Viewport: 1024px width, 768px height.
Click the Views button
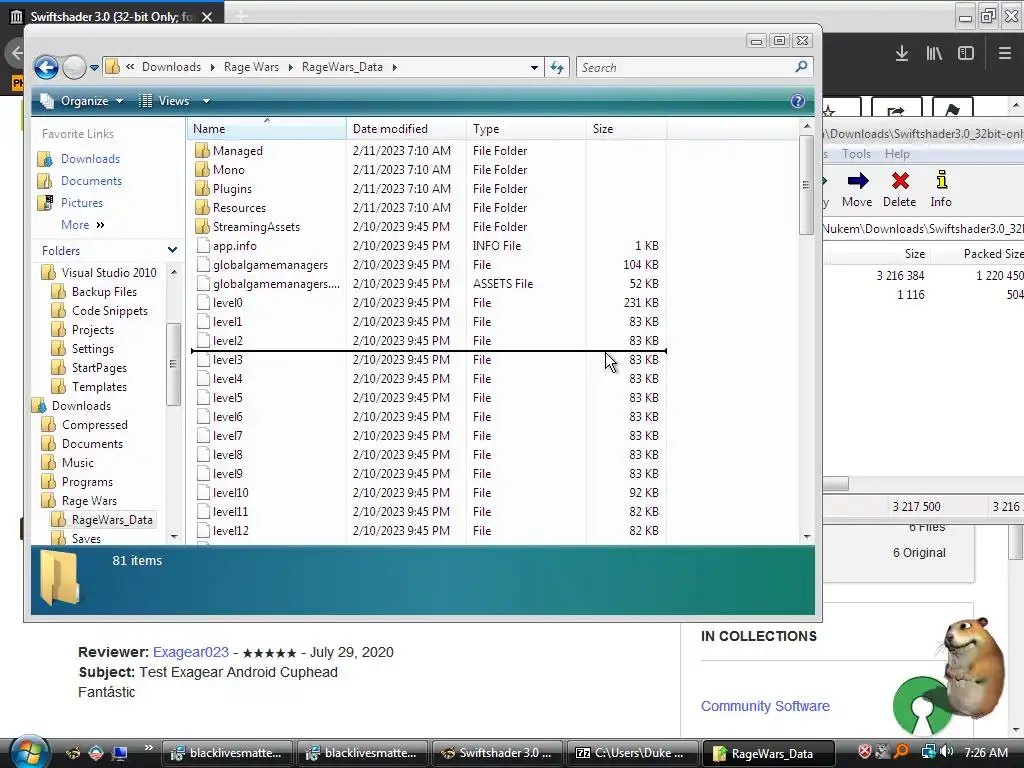(165, 101)
